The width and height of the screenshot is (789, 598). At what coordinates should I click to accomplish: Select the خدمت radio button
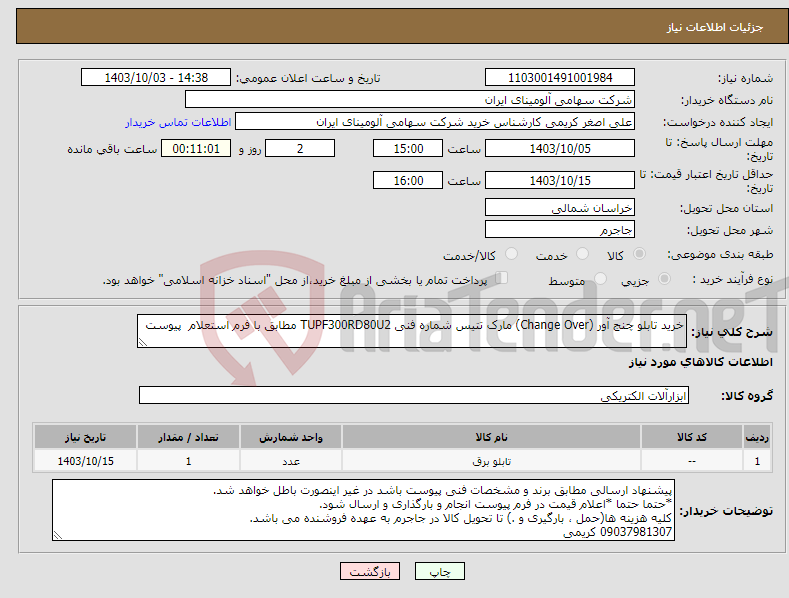pyautogui.click(x=582, y=254)
